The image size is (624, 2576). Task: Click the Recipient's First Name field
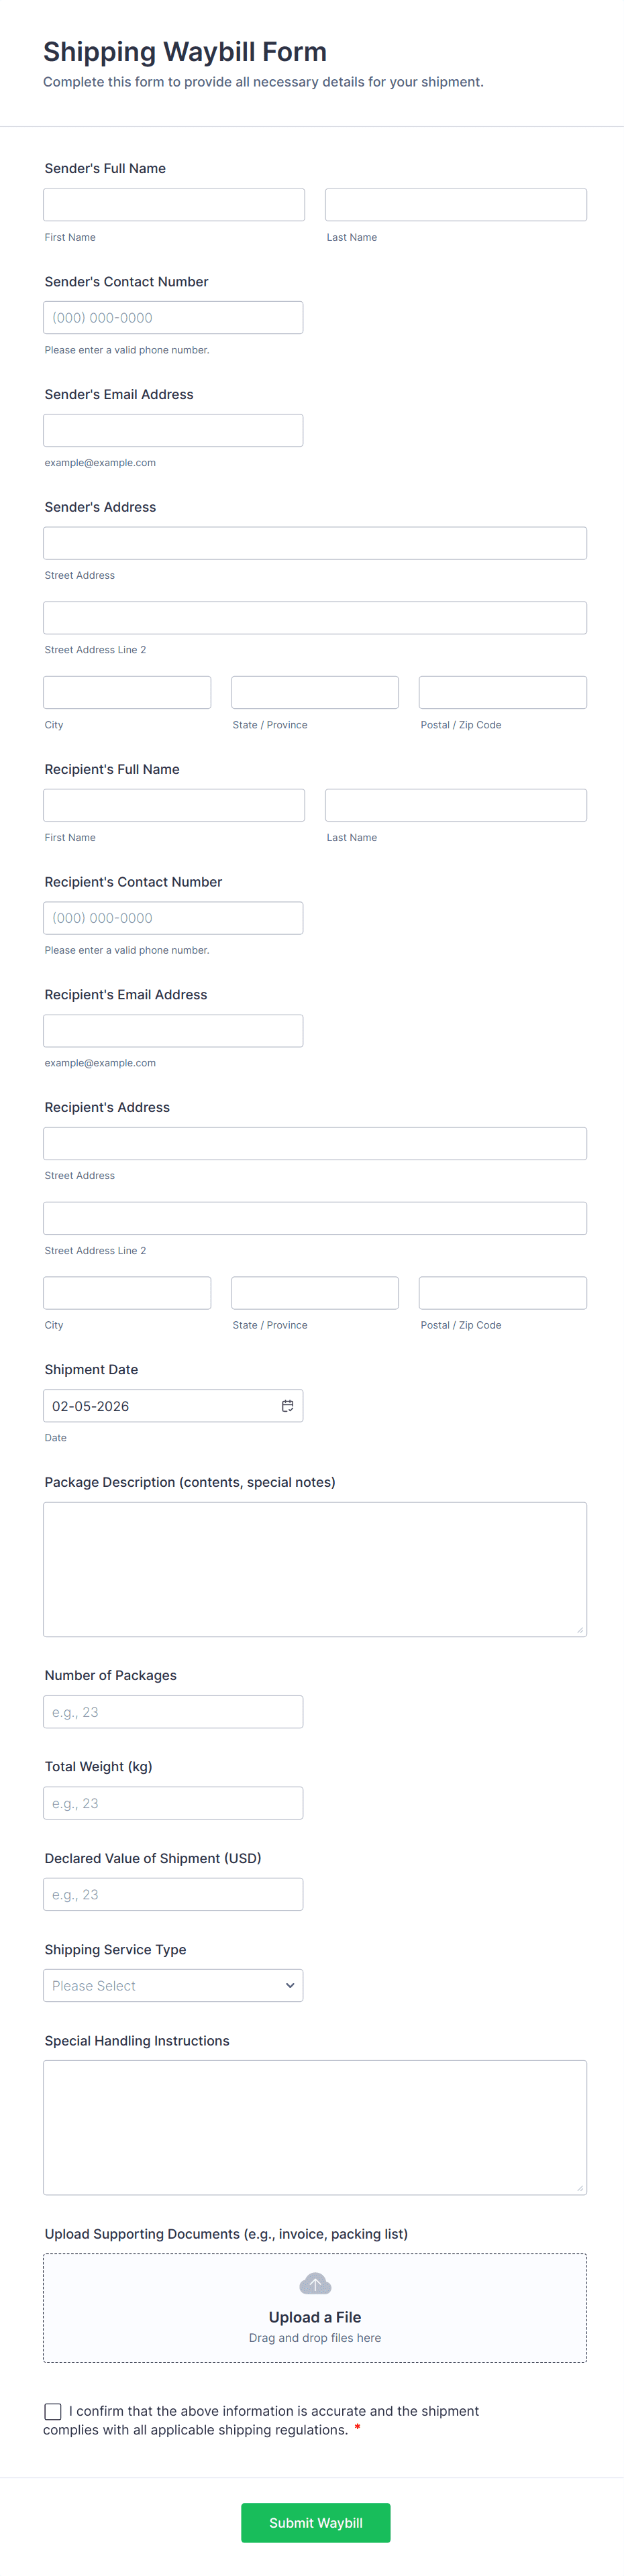tap(174, 805)
